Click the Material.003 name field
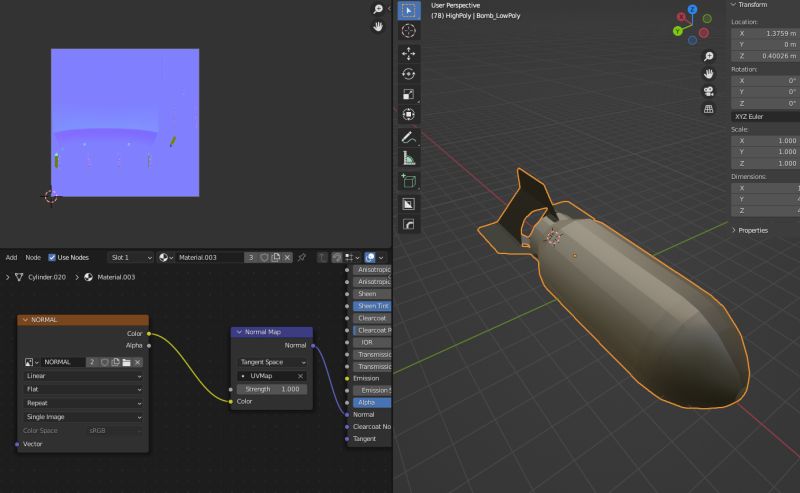This screenshot has height=493, width=800. click(x=210, y=257)
